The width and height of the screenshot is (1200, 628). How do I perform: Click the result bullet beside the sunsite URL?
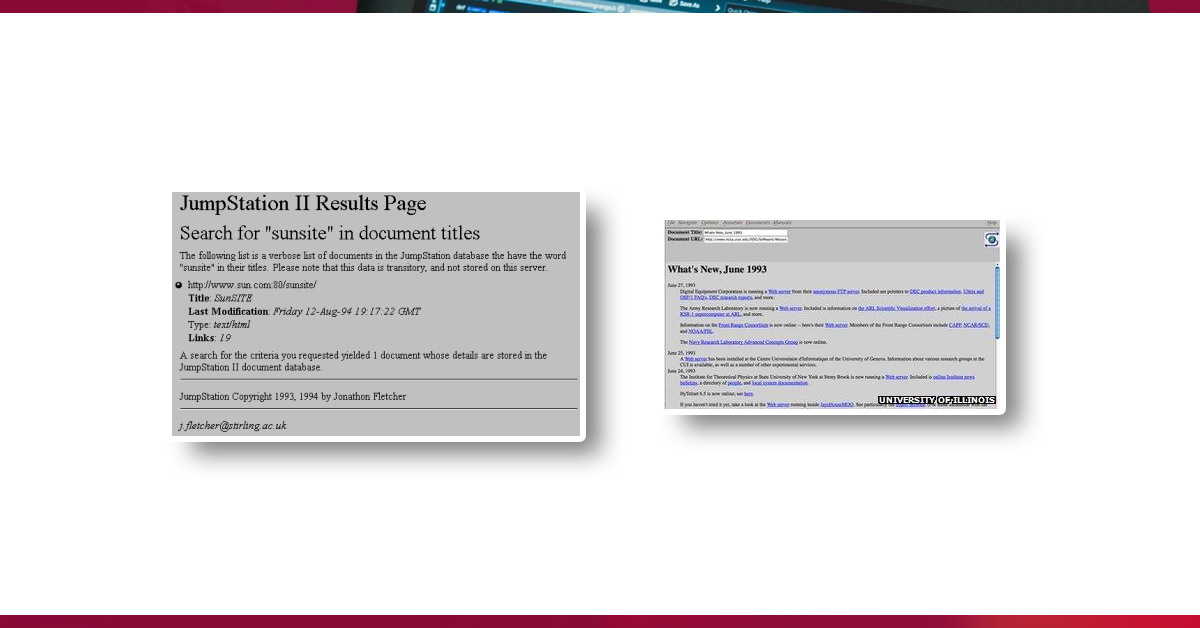pos(179,286)
